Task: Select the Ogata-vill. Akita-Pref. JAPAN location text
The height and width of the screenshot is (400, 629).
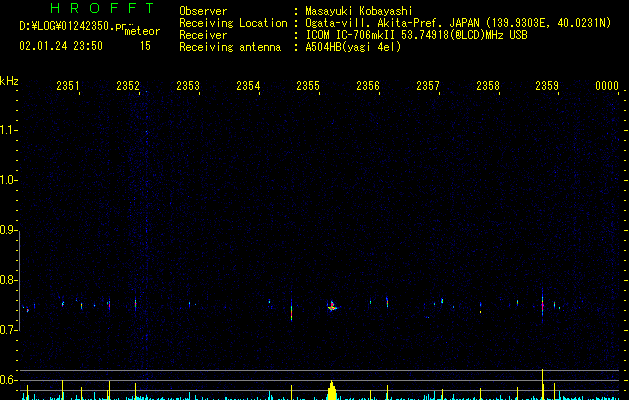Action: coord(458,23)
